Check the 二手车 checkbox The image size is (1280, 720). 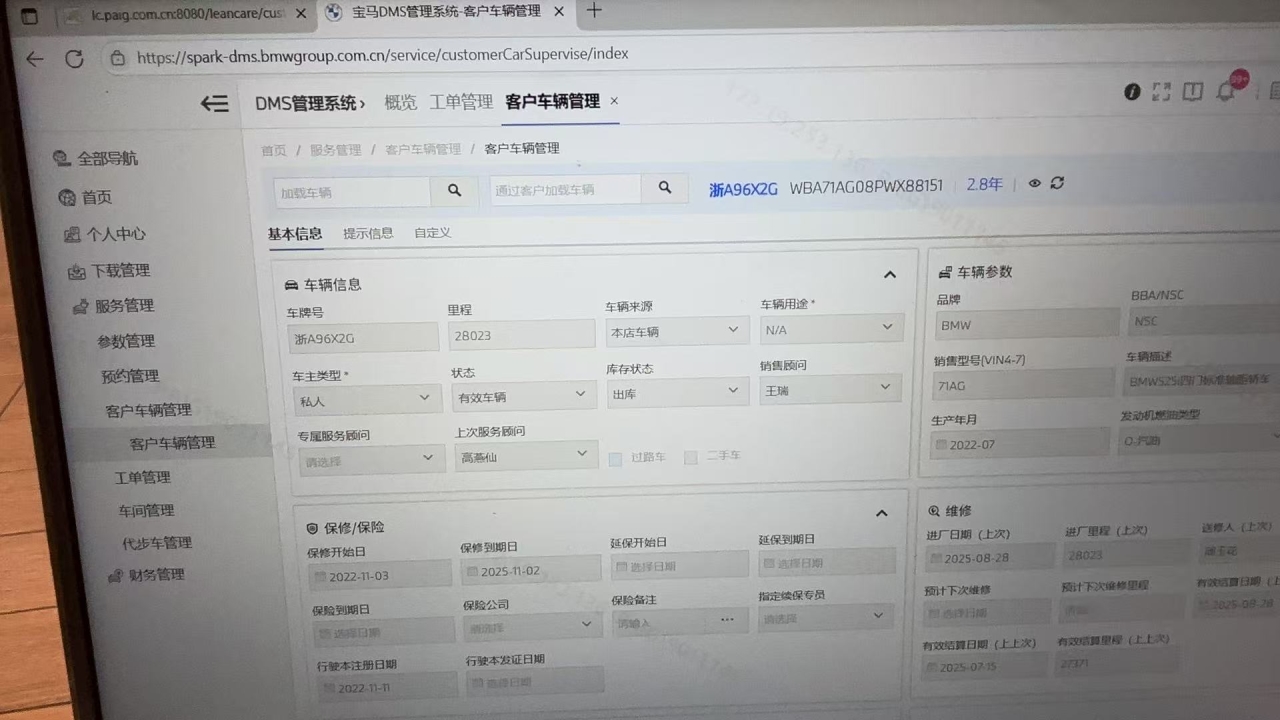691,457
